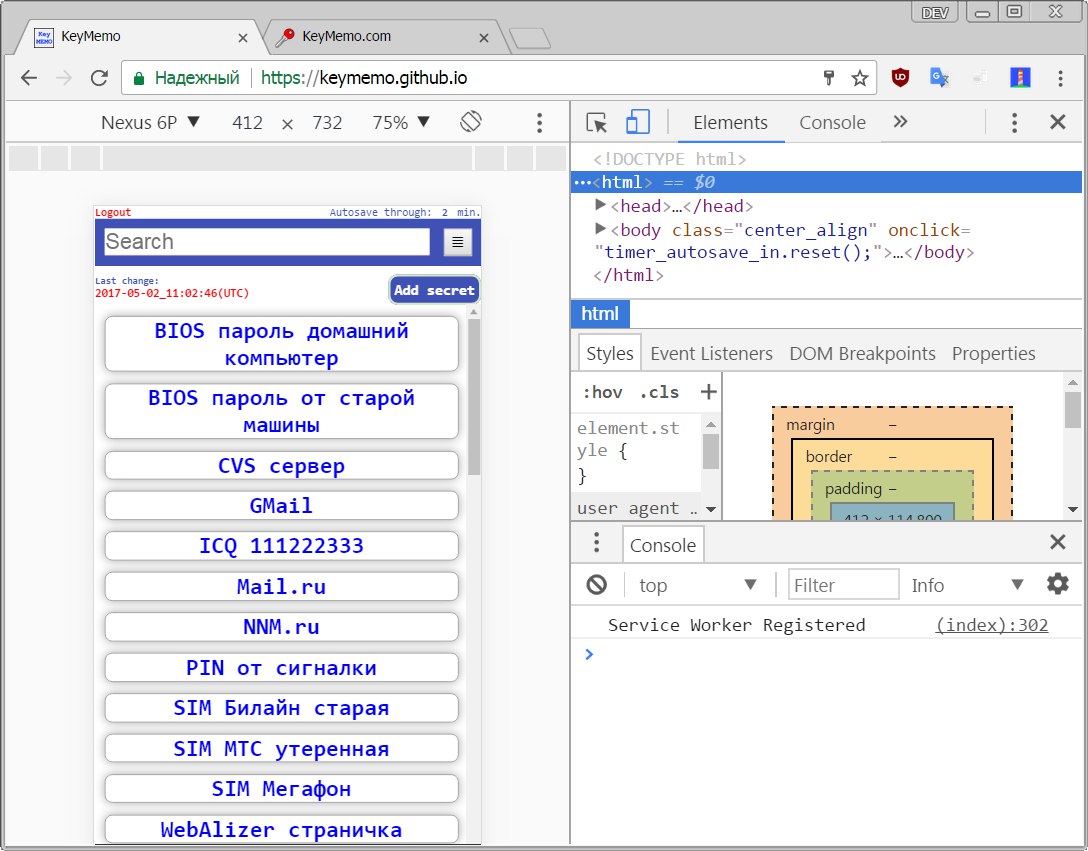The image size is (1088, 851).
Task: Open the SIM Билайн старая entry
Action: pyautogui.click(x=281, y=708)
